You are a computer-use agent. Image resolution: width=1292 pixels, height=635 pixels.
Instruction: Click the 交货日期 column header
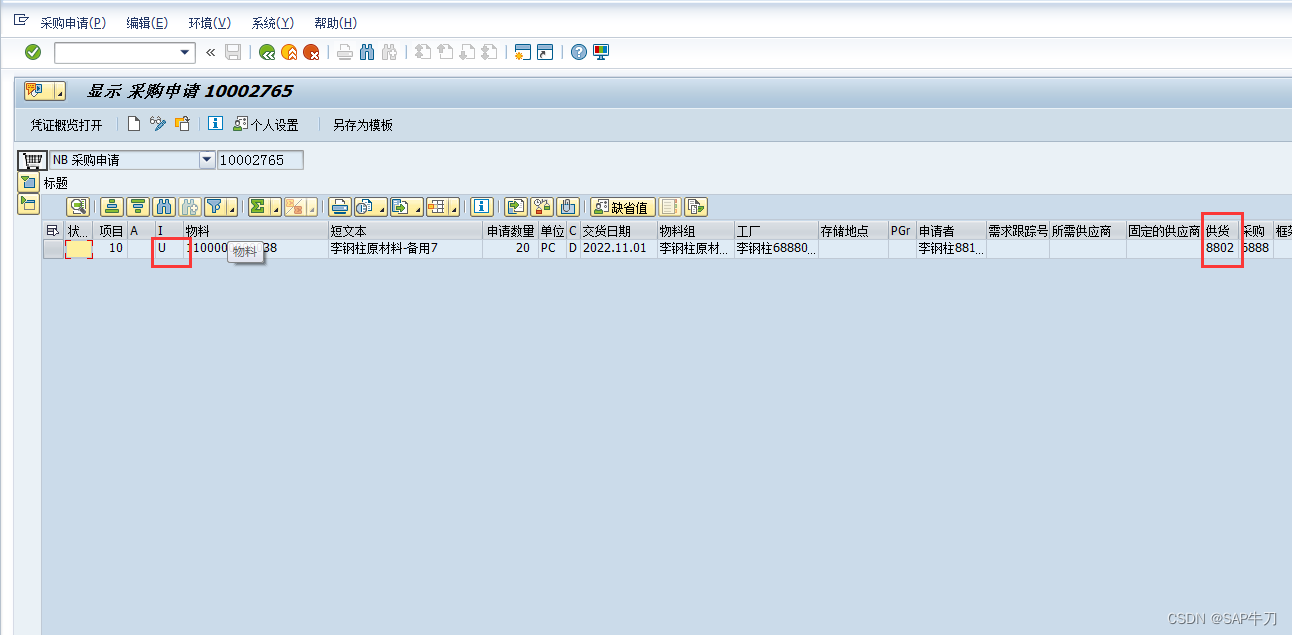coord(618,231)
